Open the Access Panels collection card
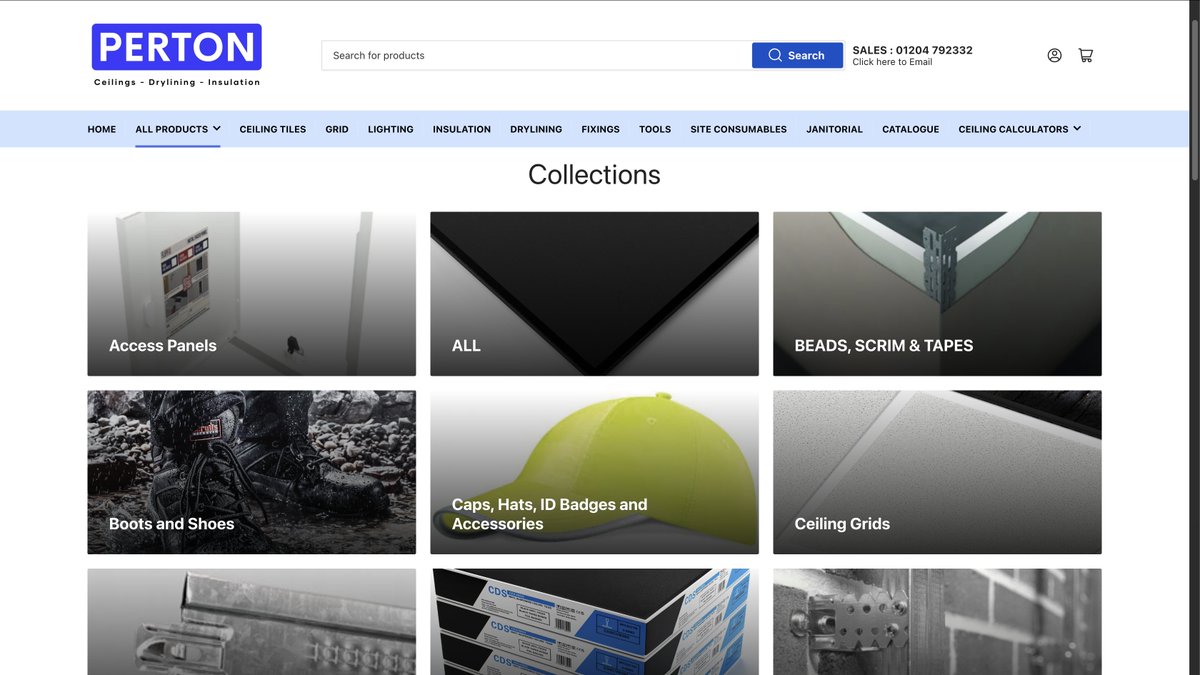Viewport: 1200px width, 675px height. point(251,294)
